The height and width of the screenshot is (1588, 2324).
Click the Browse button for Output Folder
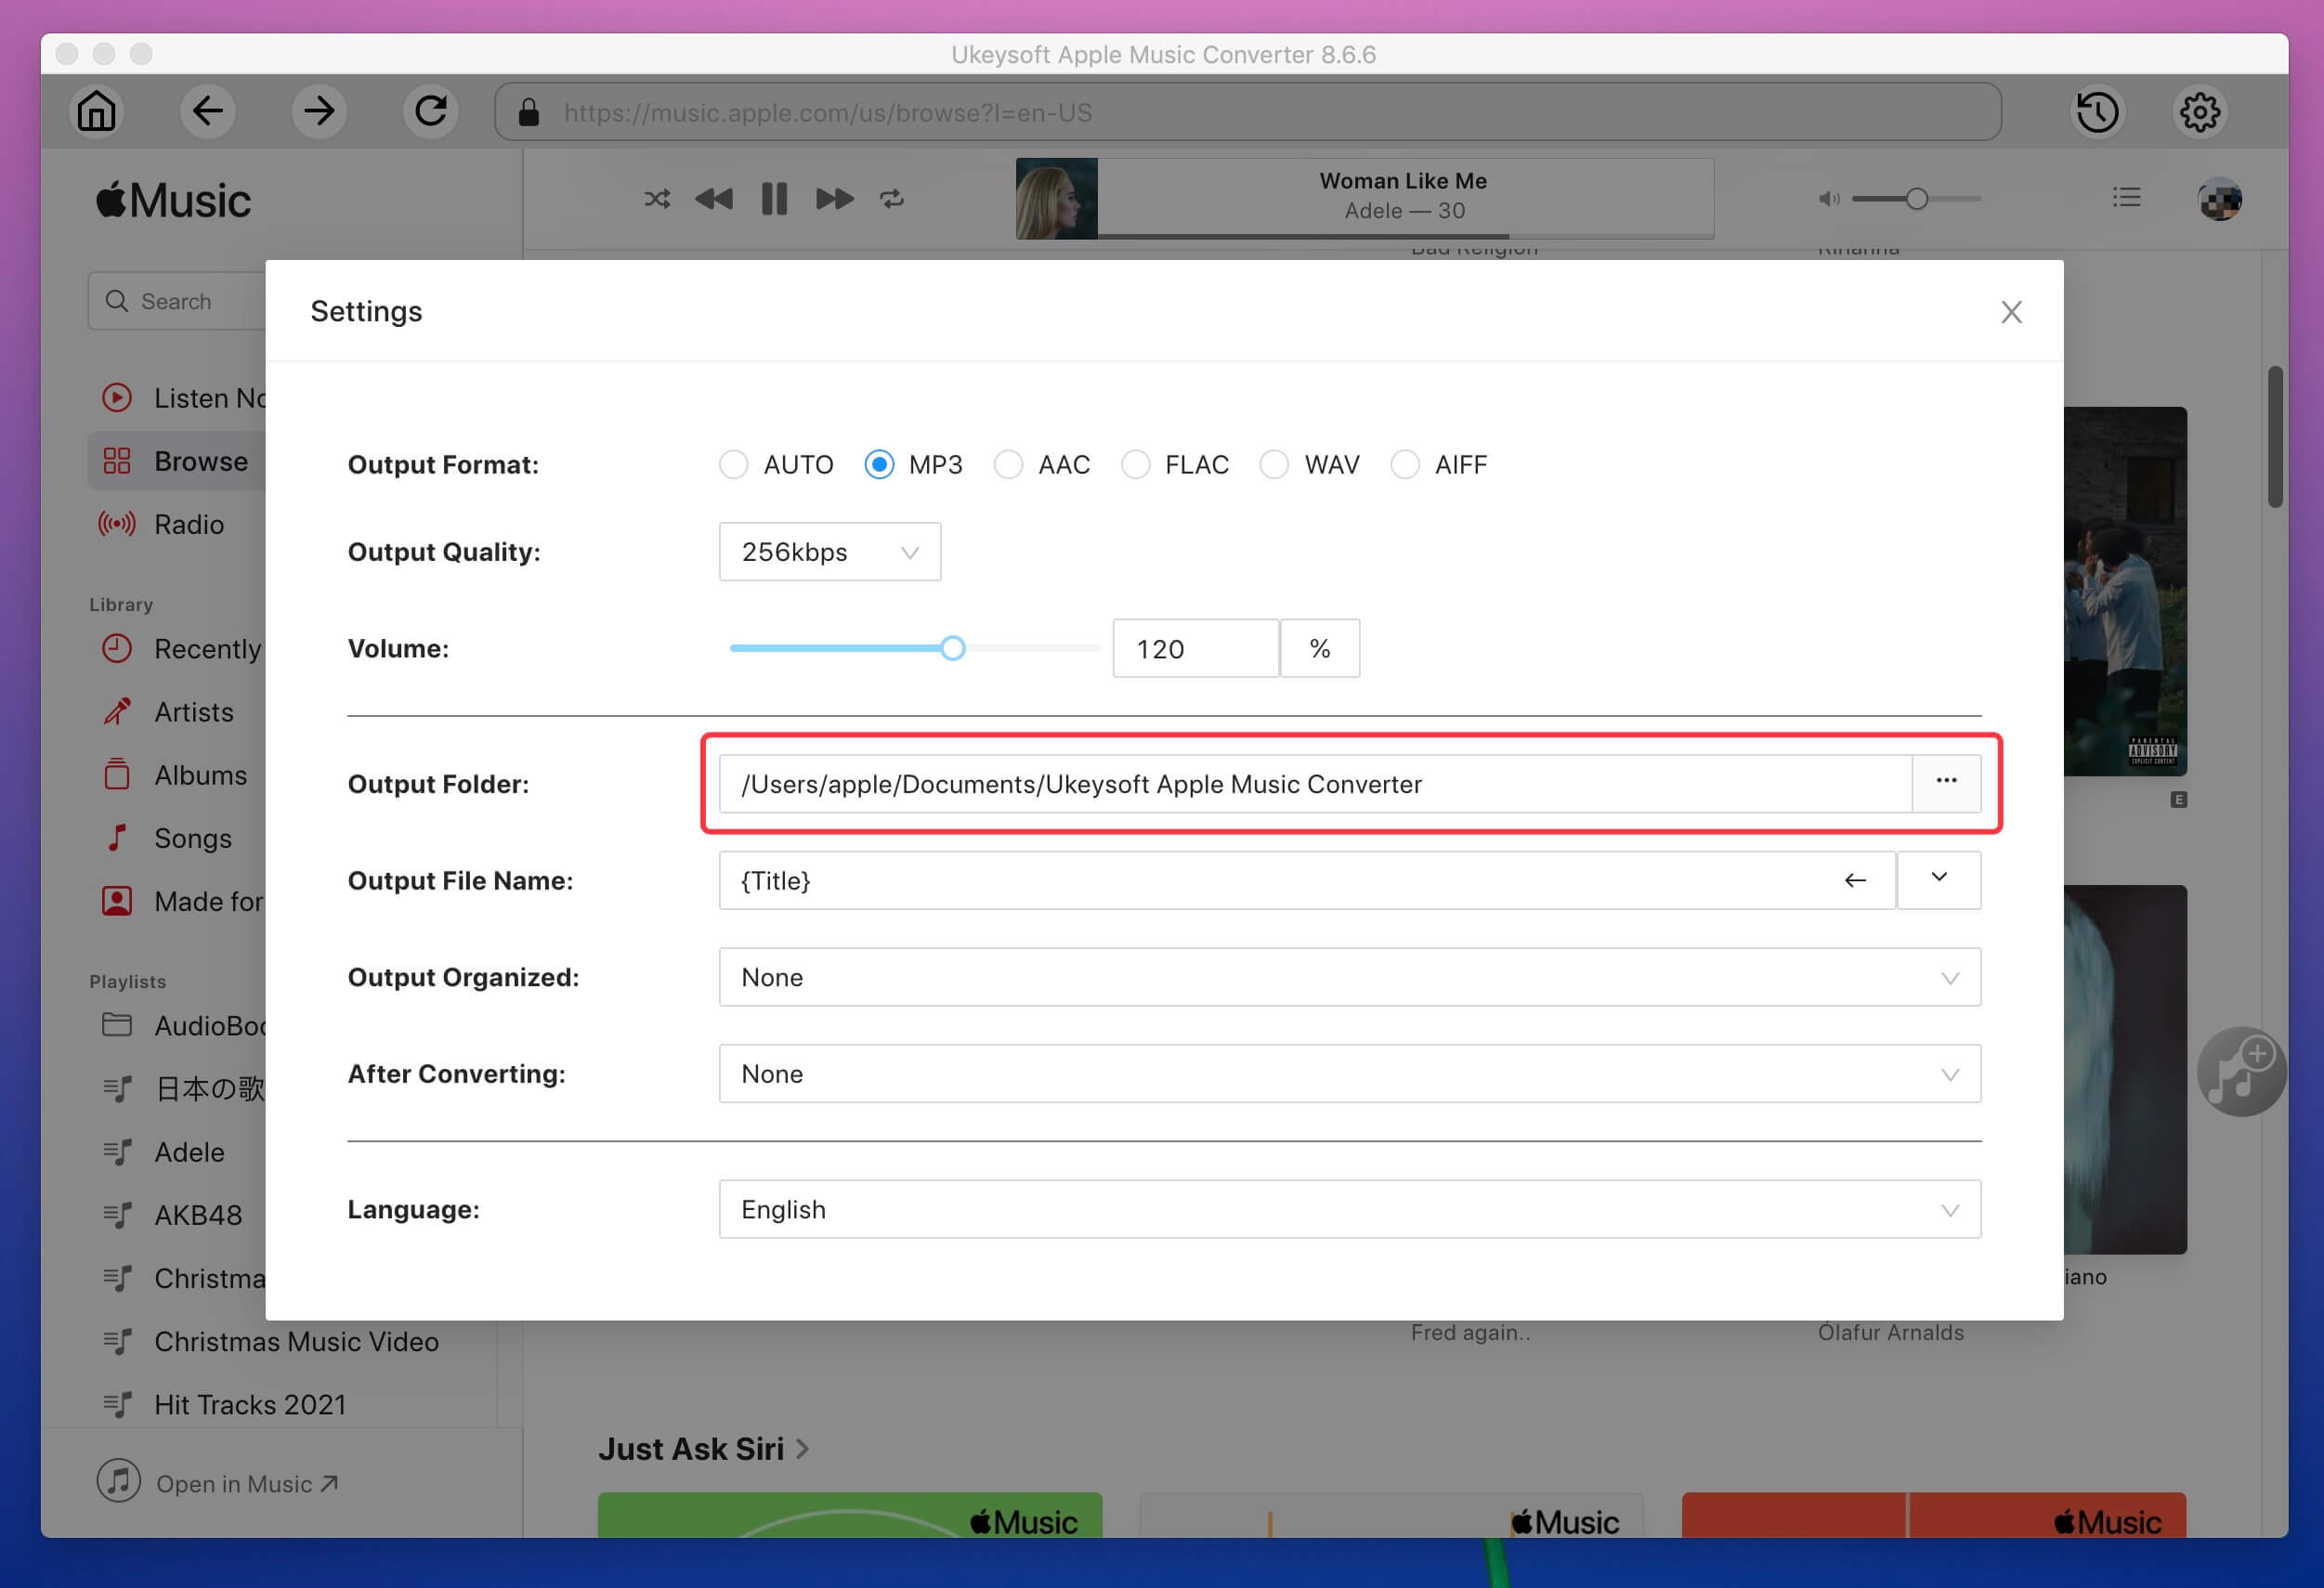1946,783
